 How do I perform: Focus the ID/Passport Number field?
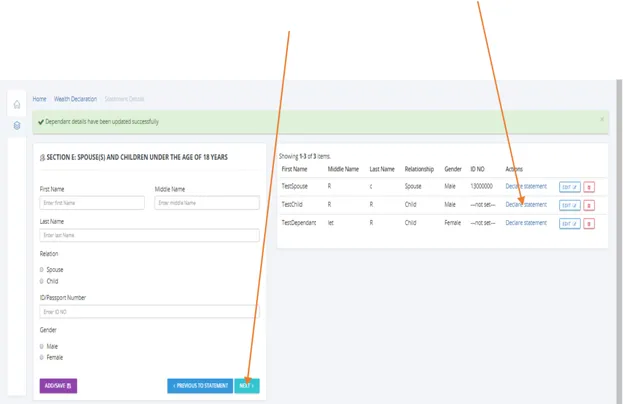[149, 312]
